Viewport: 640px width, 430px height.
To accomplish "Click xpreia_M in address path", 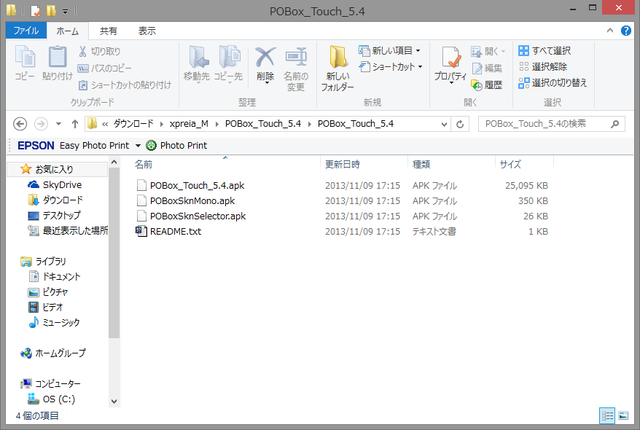I will pos(189,124).
